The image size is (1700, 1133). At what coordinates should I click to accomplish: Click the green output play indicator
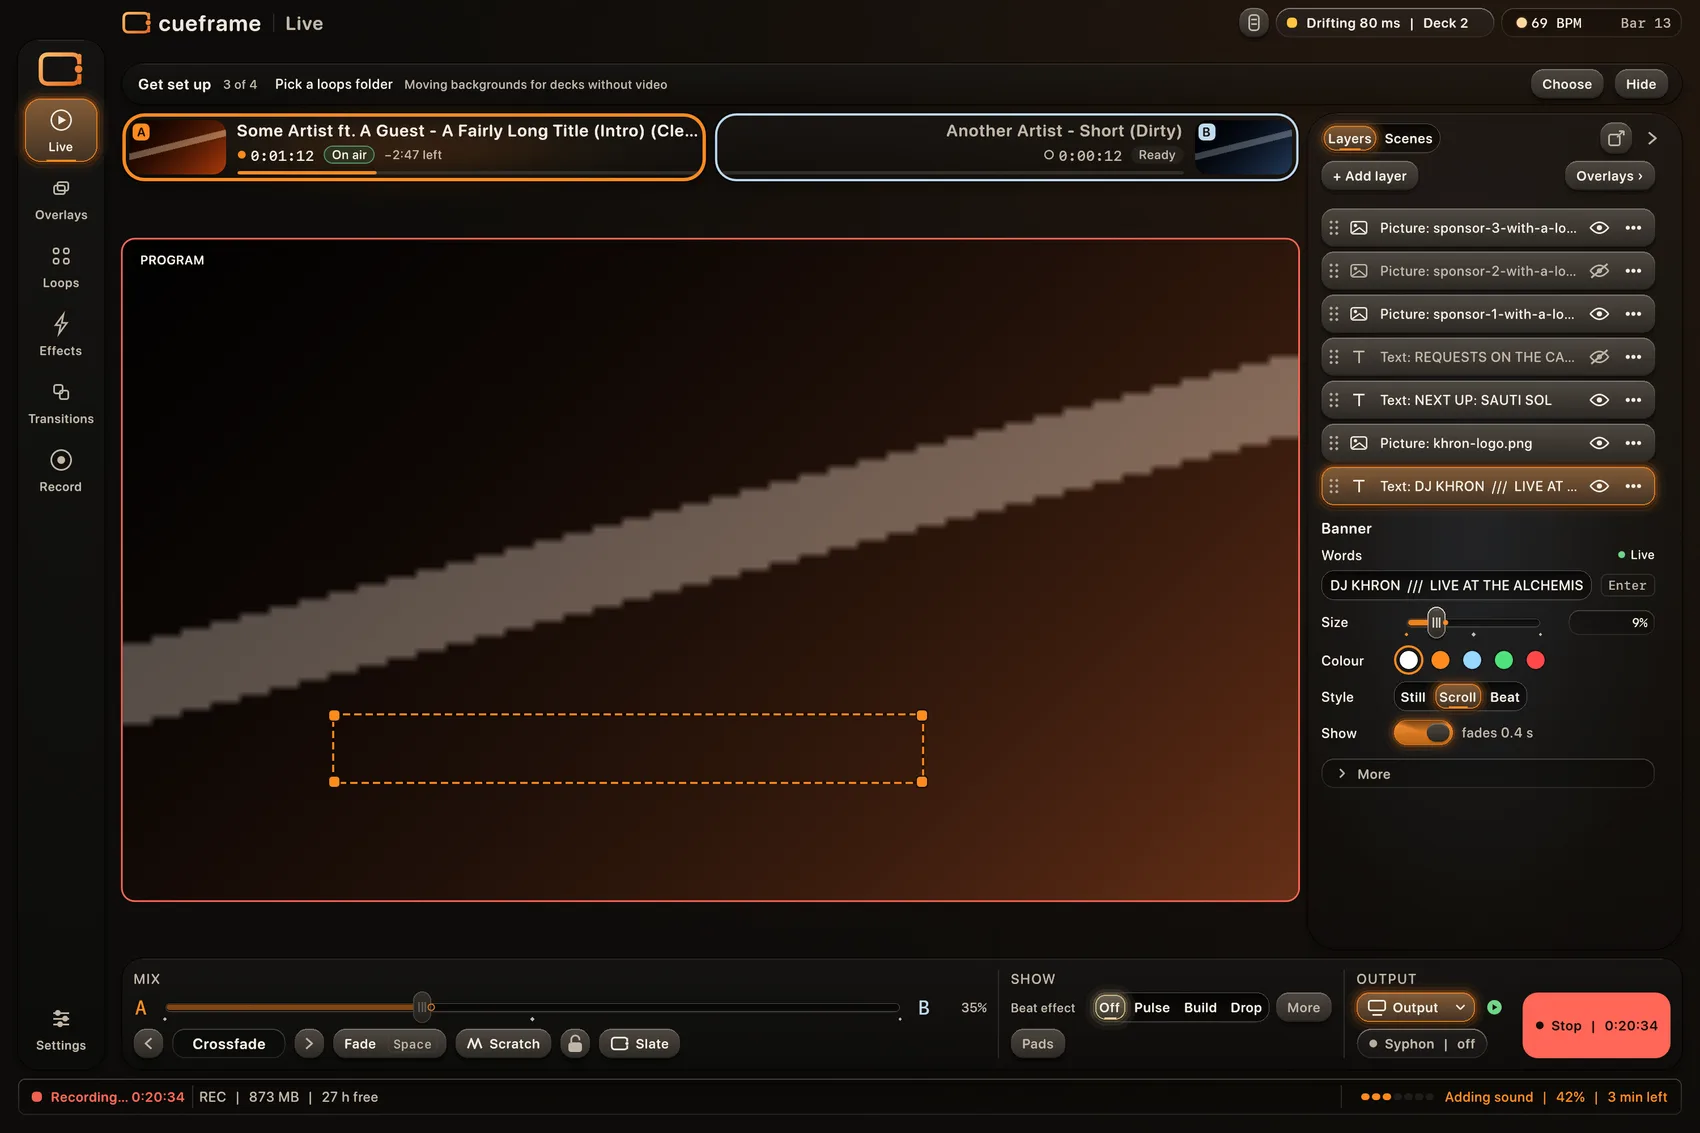click(x=1494, y=1008)
